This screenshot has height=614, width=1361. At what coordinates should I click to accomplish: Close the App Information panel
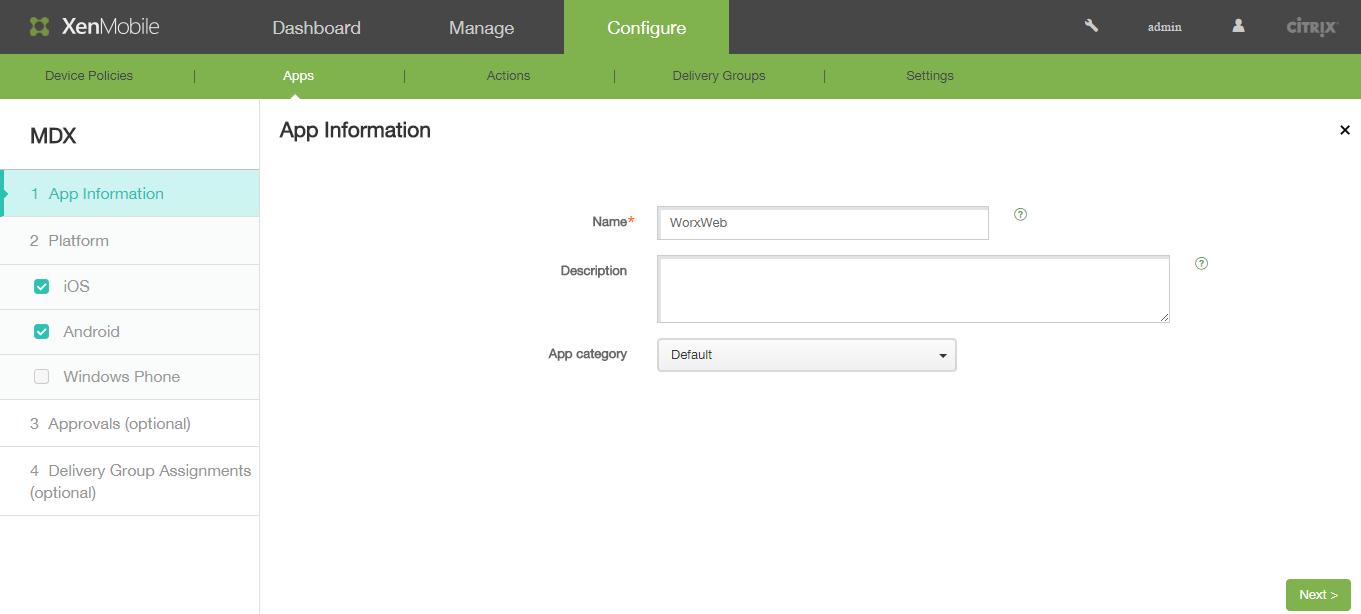1344,130
